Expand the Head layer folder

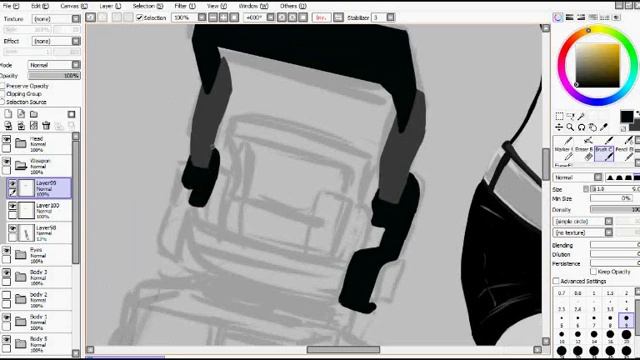(20, 143)
